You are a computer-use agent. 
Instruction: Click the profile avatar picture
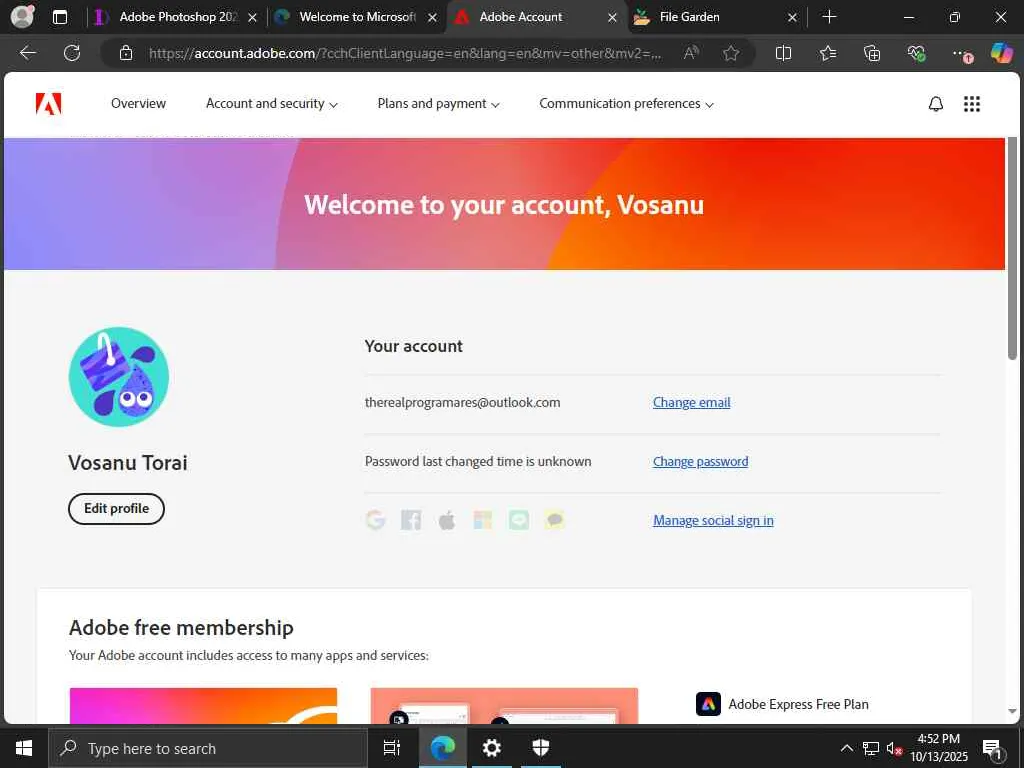(119, 377)
